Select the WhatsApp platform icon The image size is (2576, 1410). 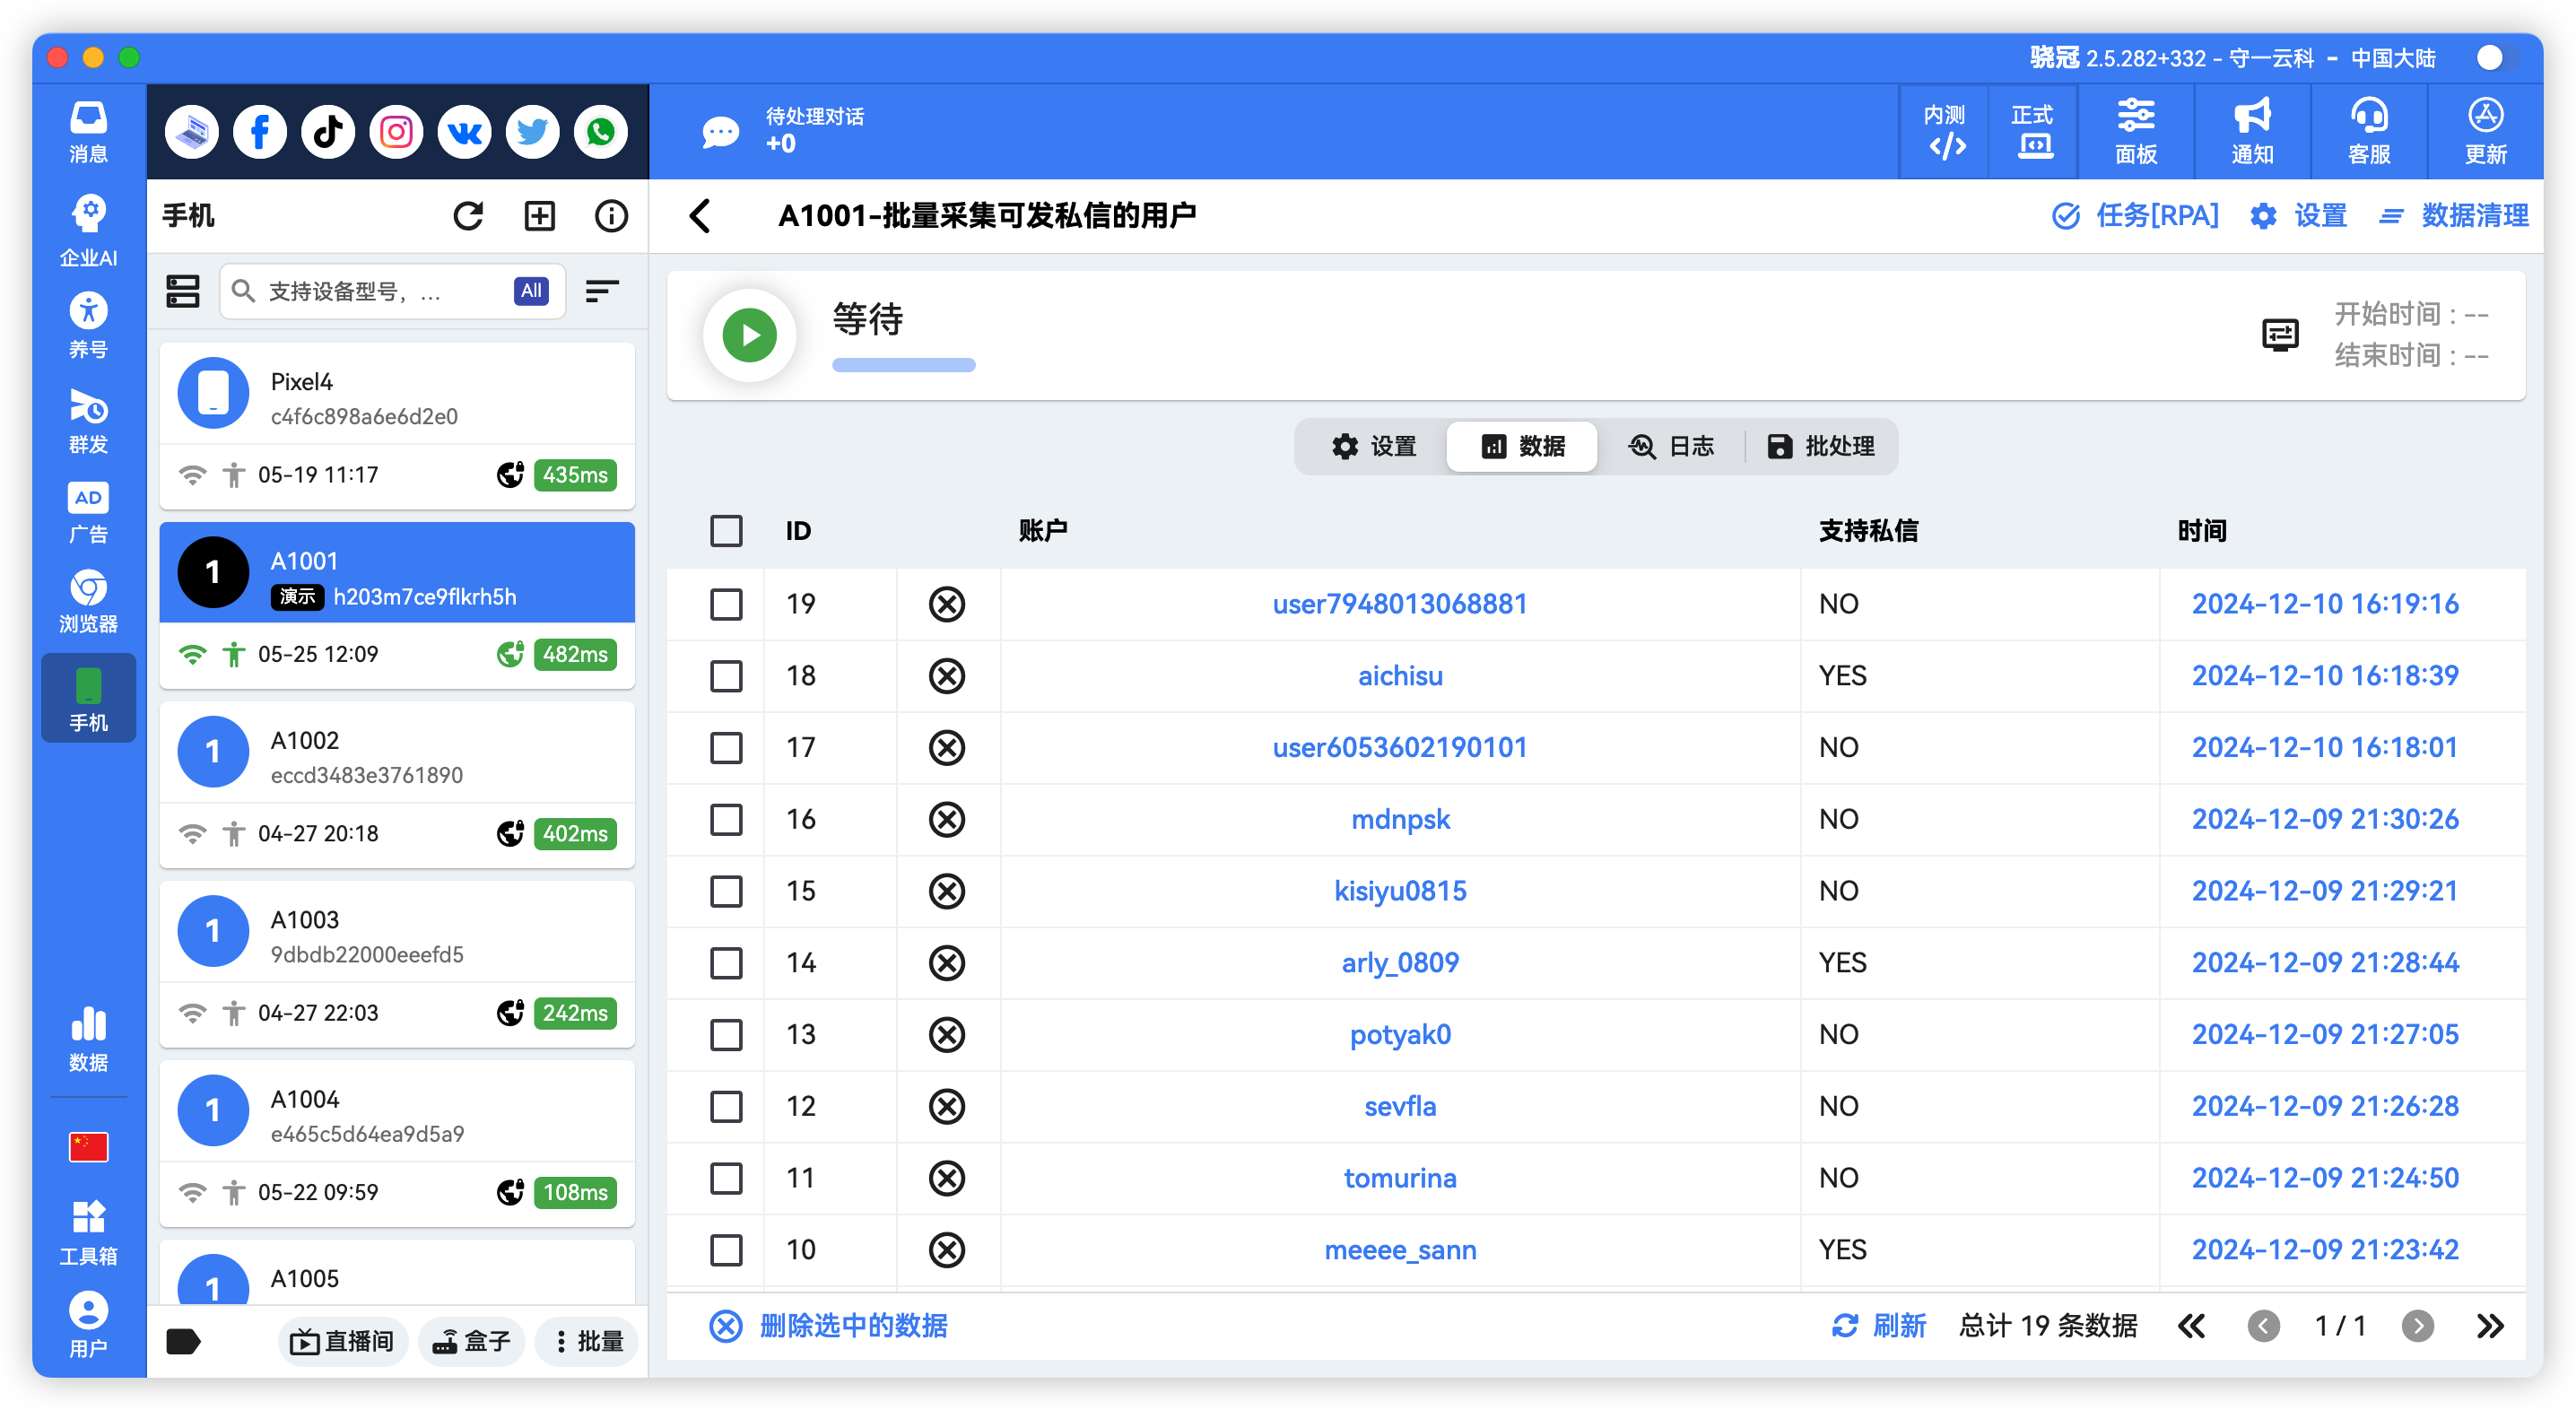[x=600, y=131]
